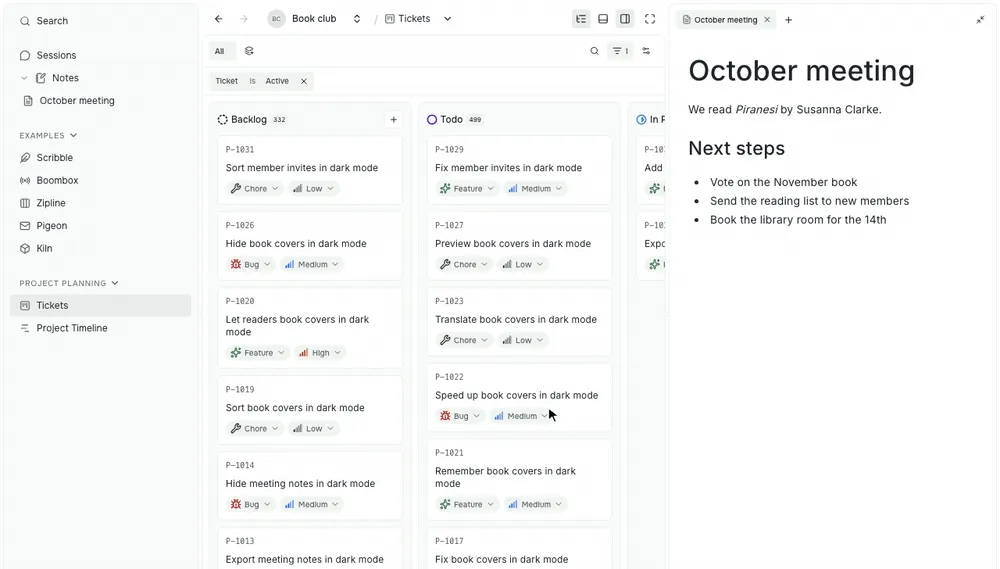The image size is (1000, 569).
Task: Open Bug type dropdown on P-1026
Action: click(251, 265)
